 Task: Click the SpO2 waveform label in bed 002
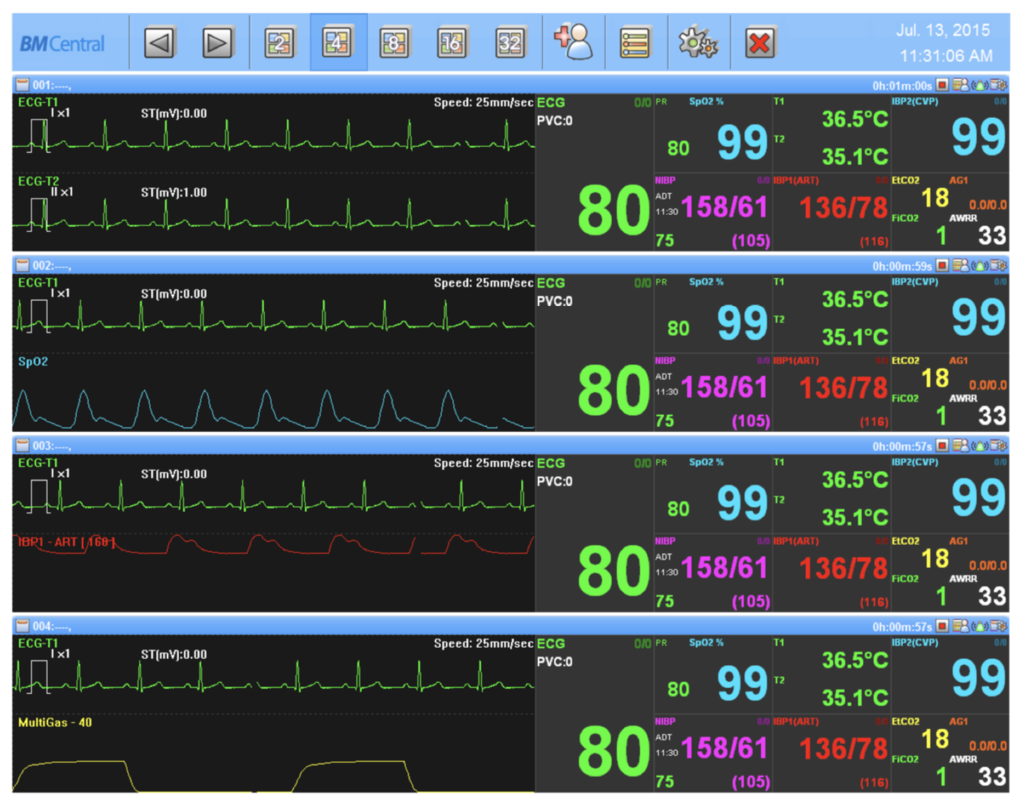pos(33,362)
